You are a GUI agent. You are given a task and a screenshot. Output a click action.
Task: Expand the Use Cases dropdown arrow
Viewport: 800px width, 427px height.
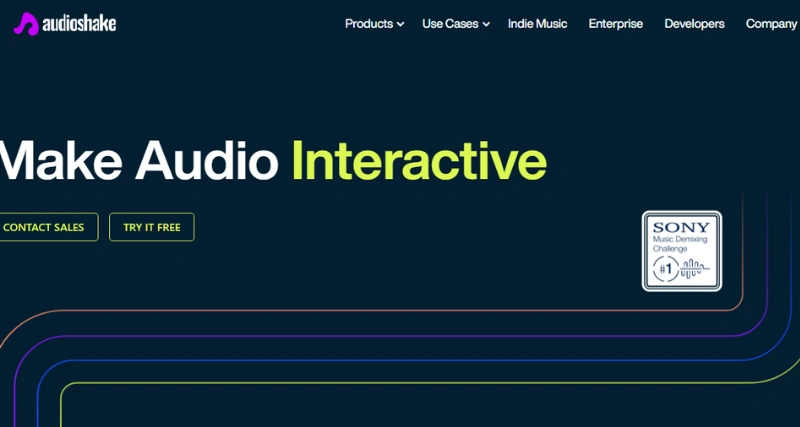point(486,24)
